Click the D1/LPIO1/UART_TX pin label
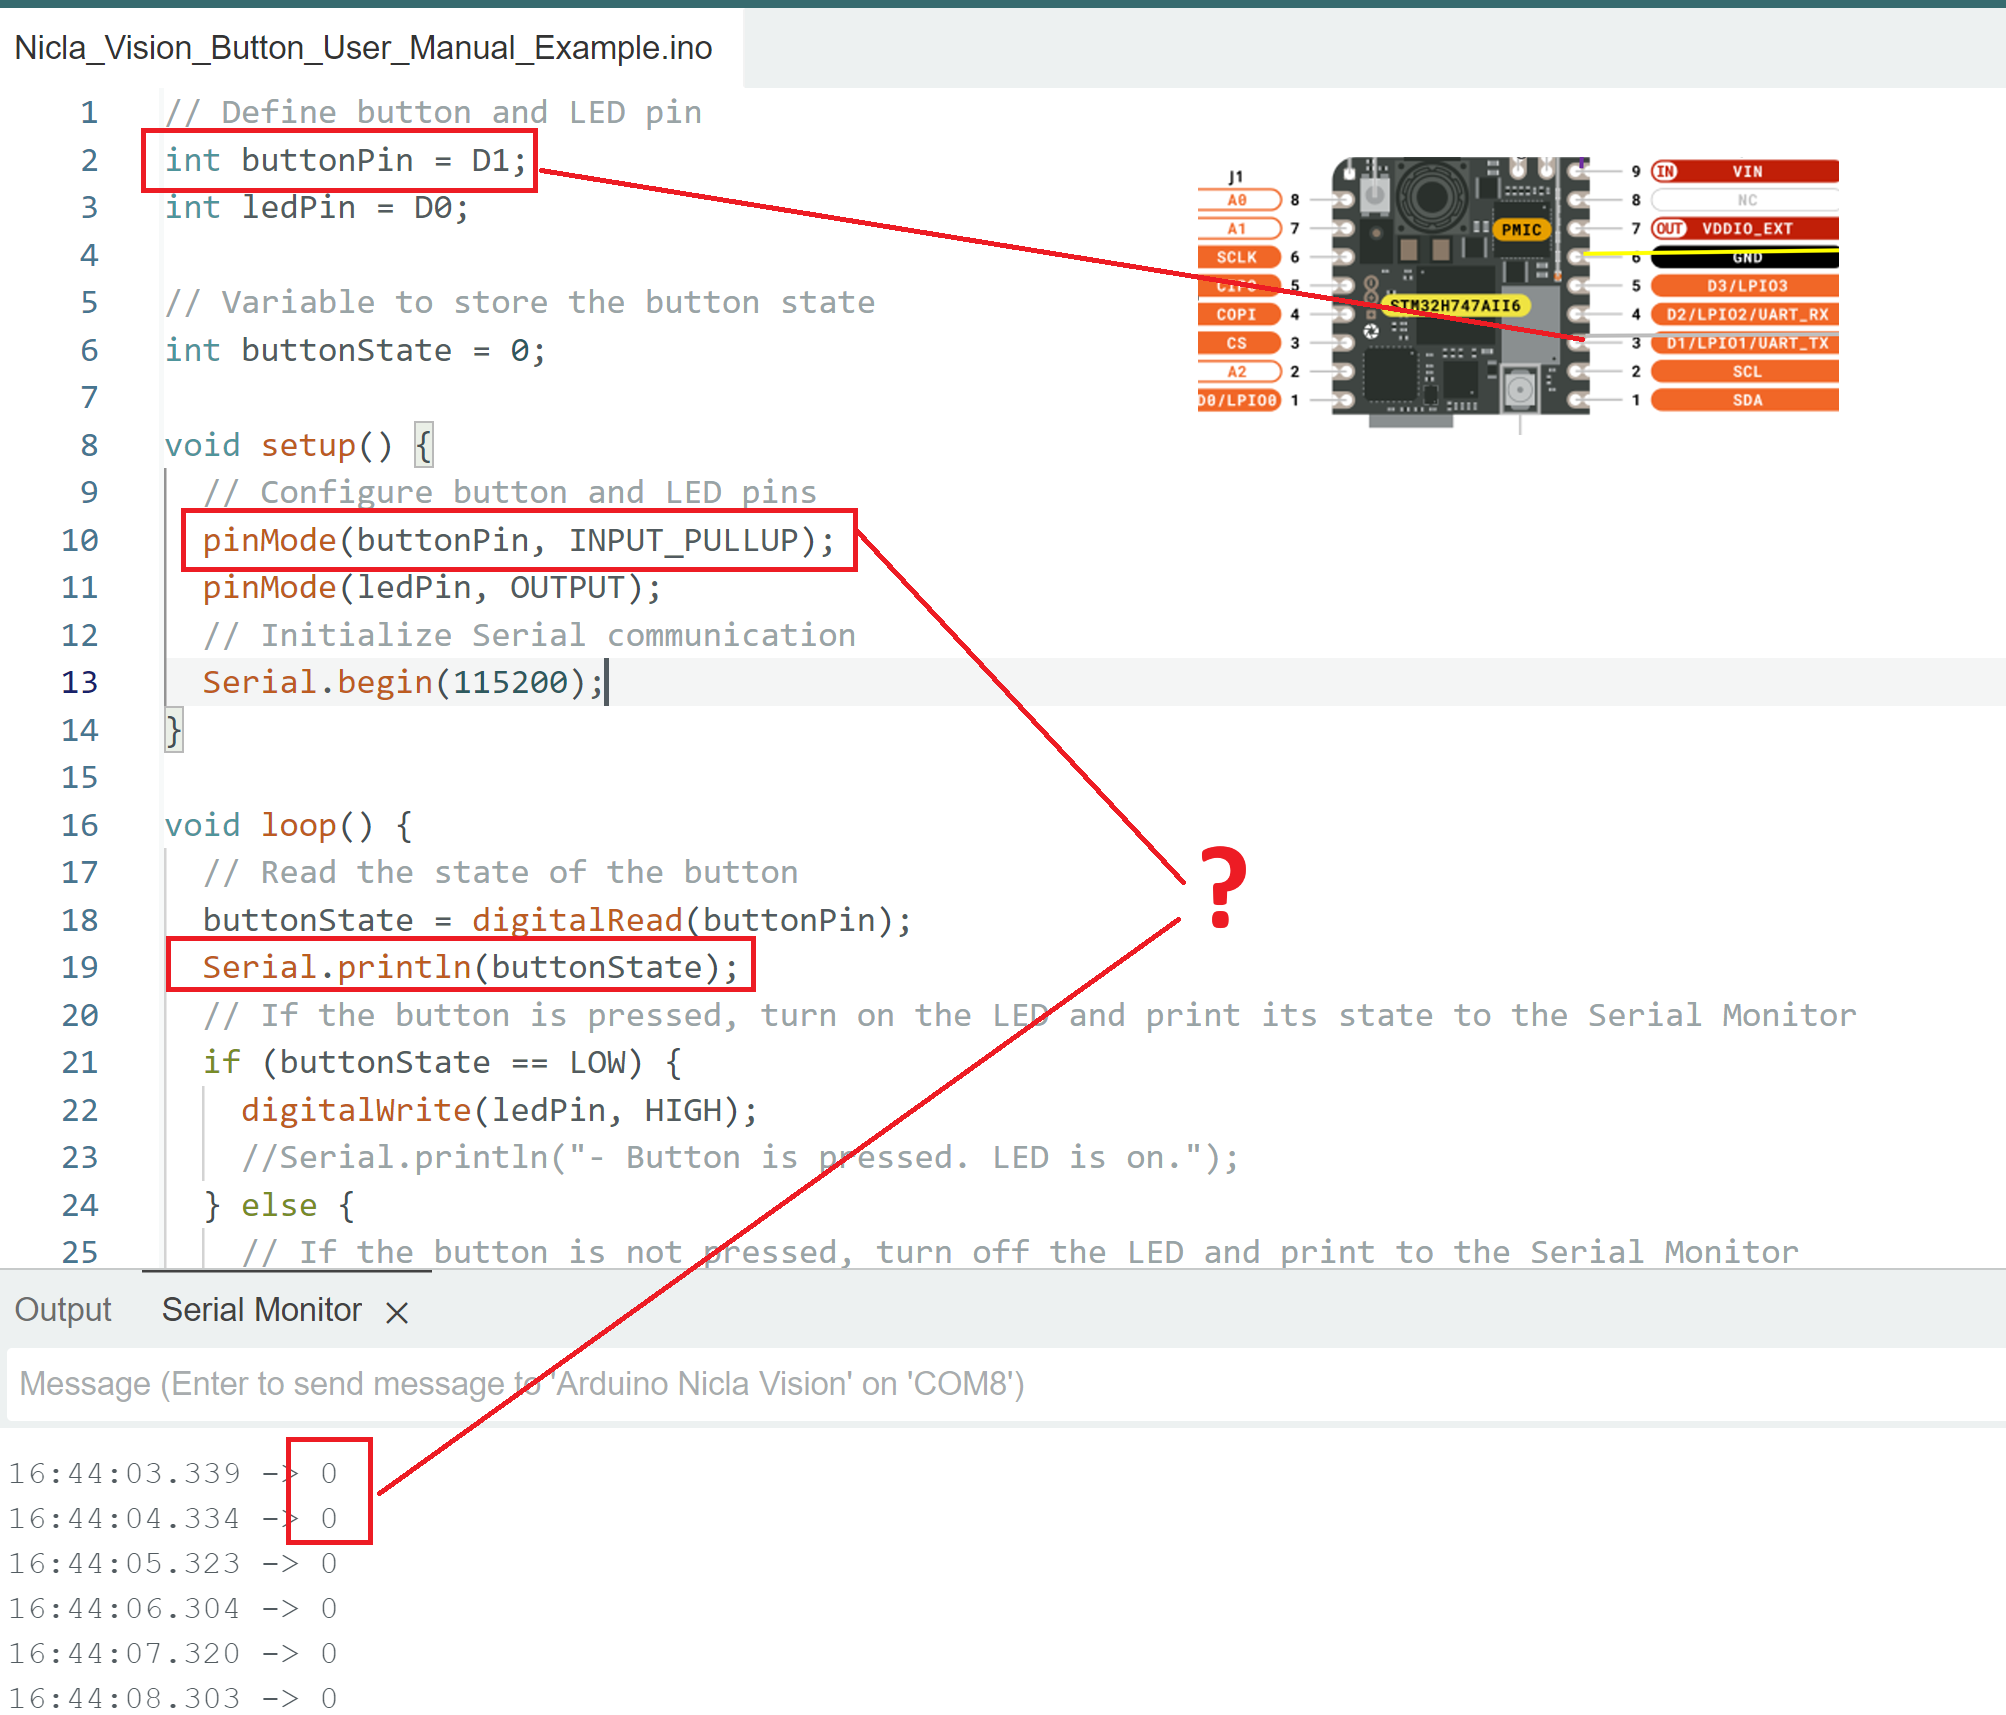2006x1715 pixels. point(1745,343)
